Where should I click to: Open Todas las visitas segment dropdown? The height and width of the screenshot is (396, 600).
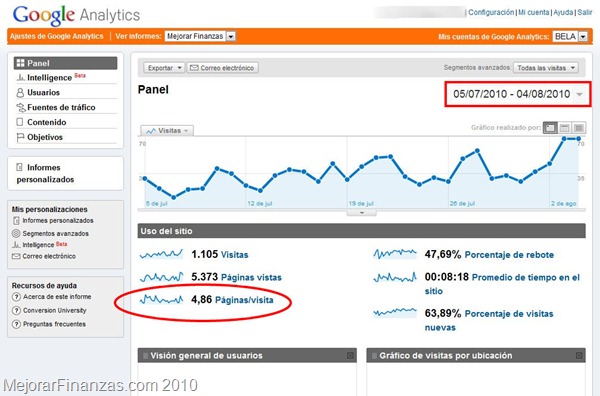(546, 68)
